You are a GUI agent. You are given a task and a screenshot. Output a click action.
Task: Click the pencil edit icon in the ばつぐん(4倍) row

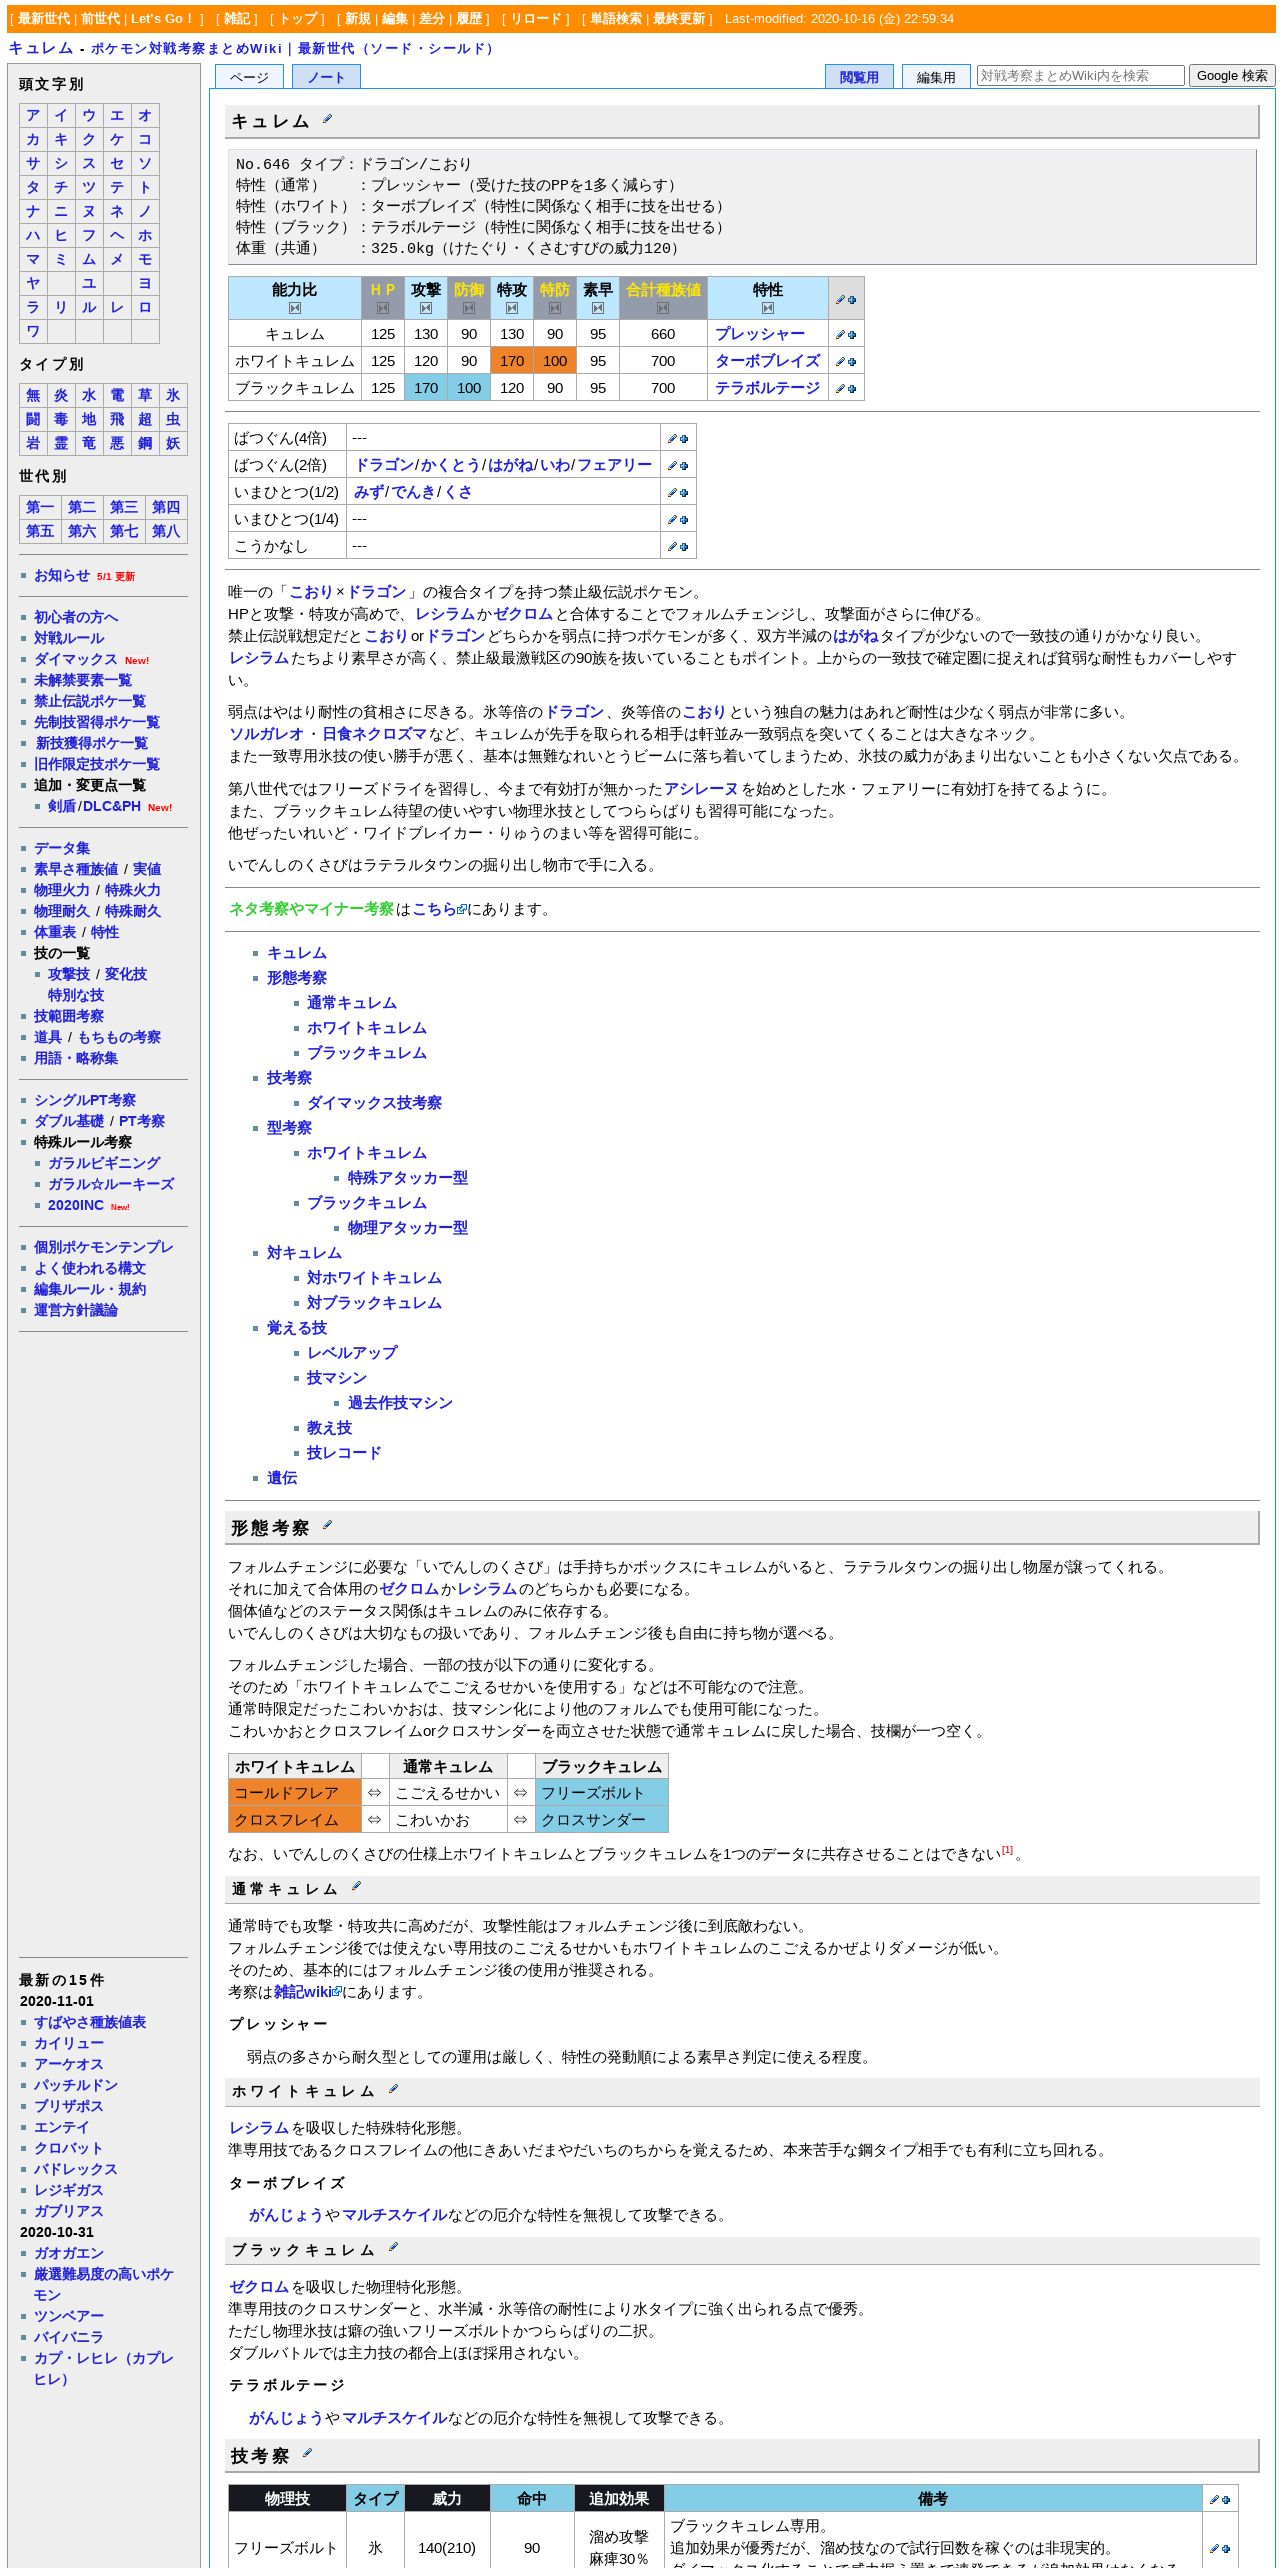click(673, 439)
